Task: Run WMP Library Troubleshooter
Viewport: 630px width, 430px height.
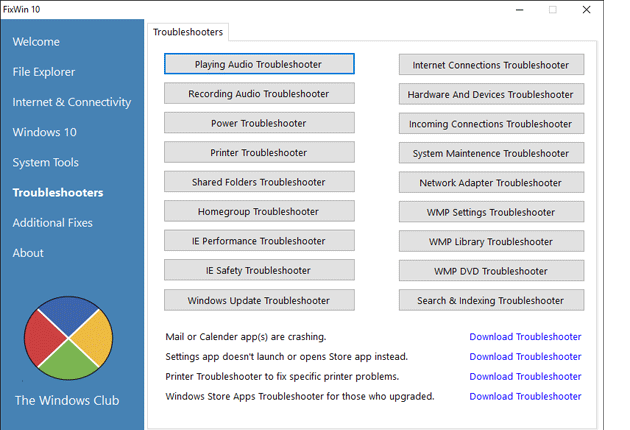Action: pyautogui.click(x=491, y=241)
